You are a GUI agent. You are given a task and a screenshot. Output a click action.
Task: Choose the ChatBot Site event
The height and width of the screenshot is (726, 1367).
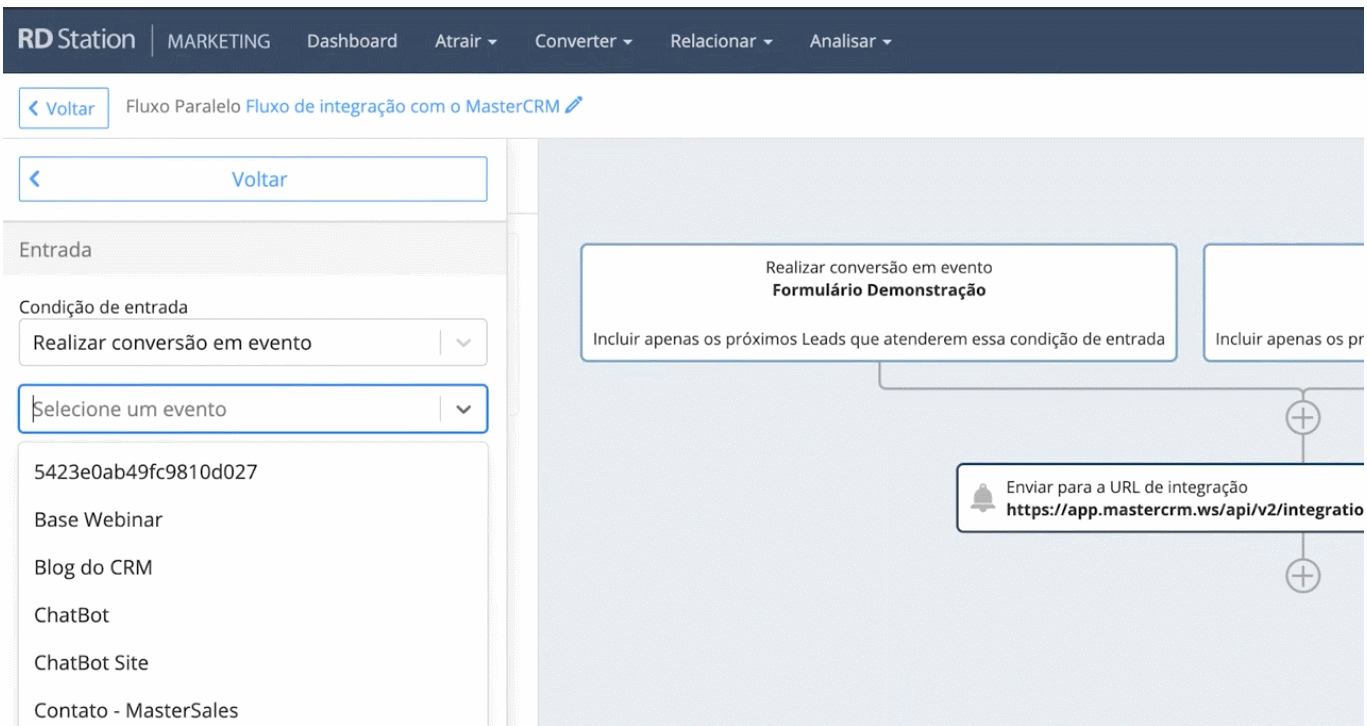pyautogui.click(x=253, y=663)
